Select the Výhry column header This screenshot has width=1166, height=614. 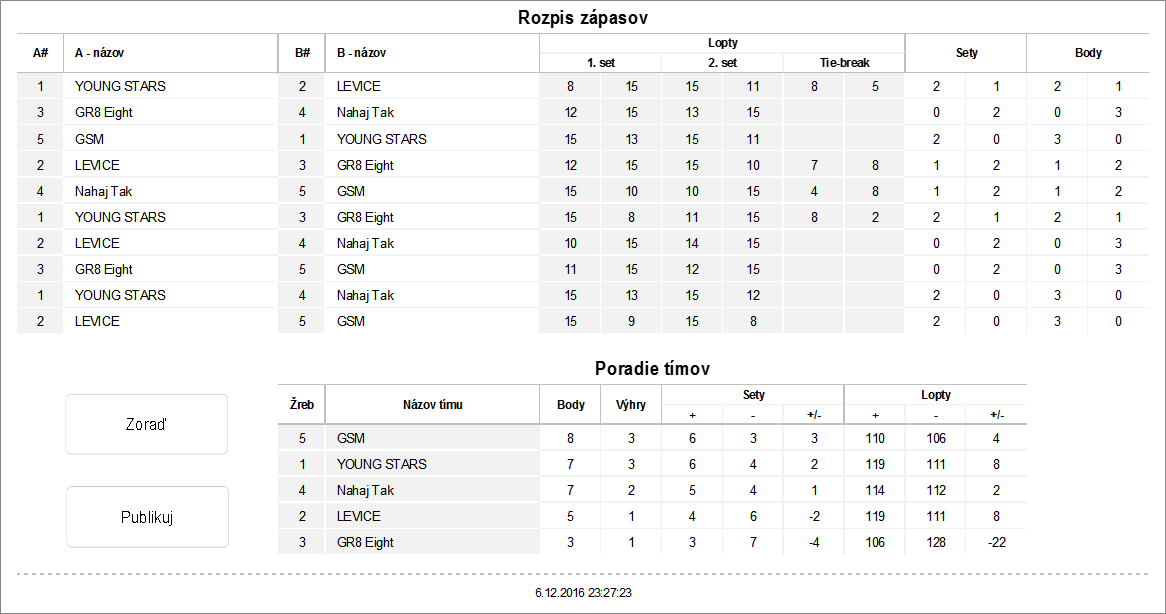point(631,405)
